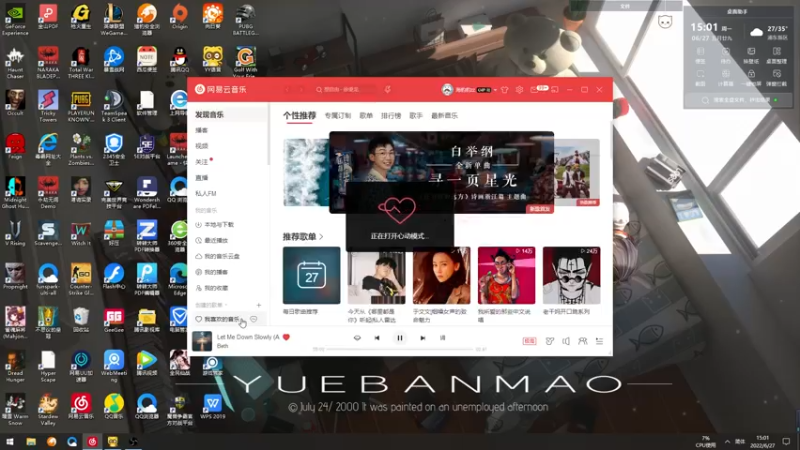Open the skin theme shirt icon
This screenshot has height=450, width=800.
505,90
